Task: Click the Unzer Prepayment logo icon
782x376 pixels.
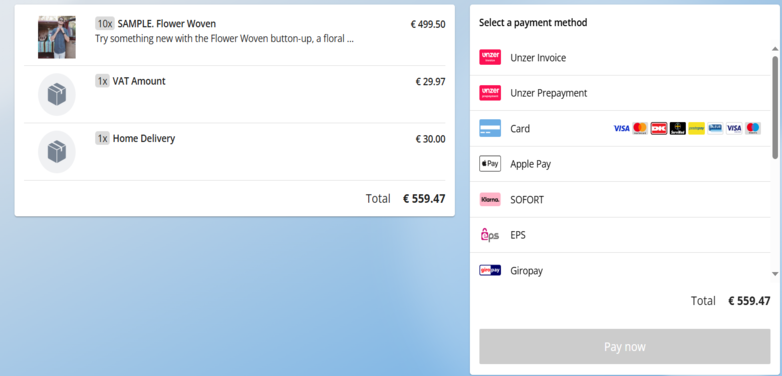Action: point(490,93)
